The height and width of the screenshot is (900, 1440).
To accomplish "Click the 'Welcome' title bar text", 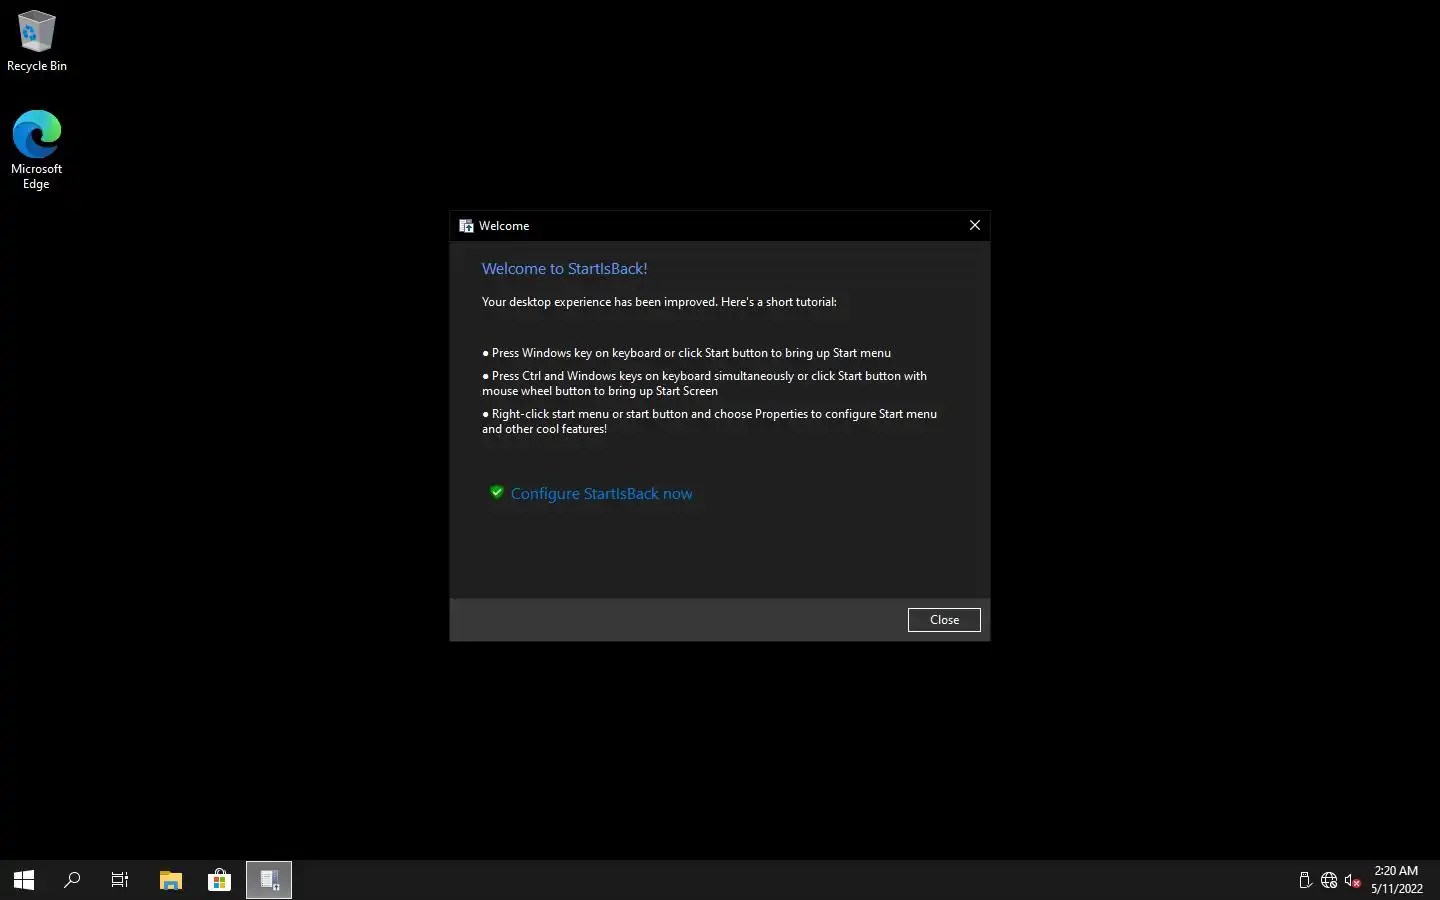I will tap(504, 226).
